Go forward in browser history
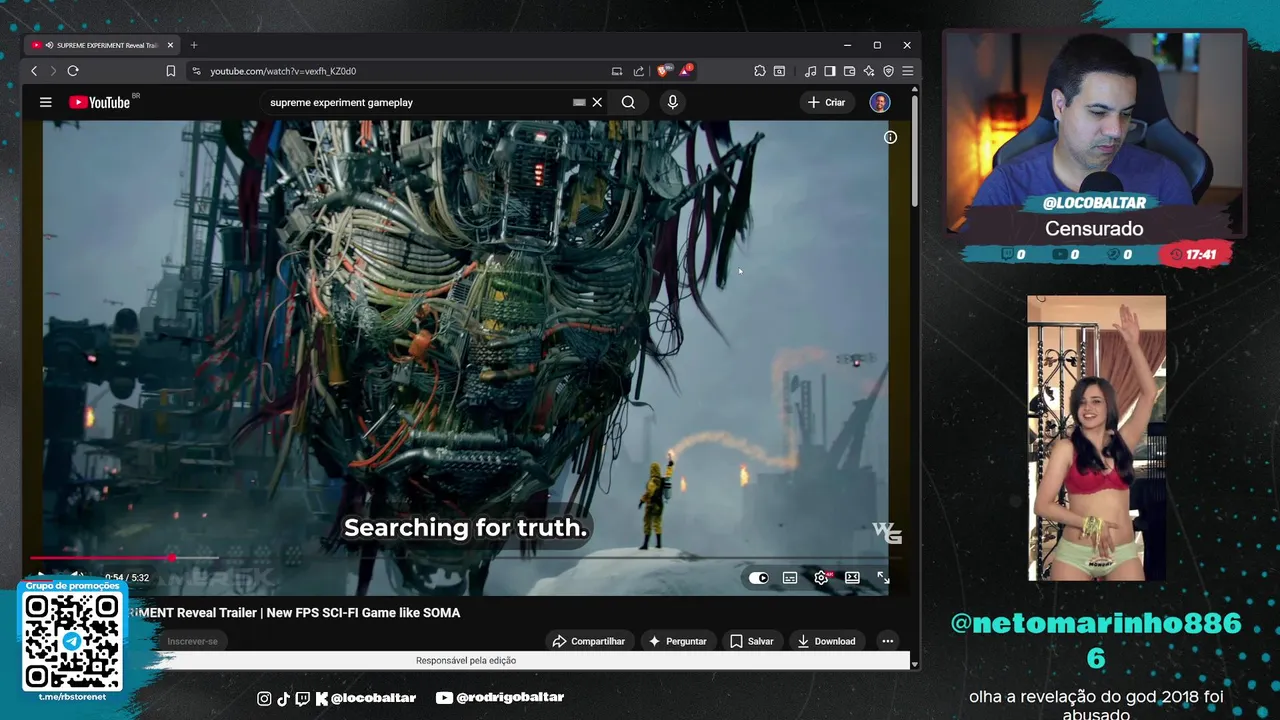Image resolution: width=1280 pixels, height=720 pixels. 52,71
